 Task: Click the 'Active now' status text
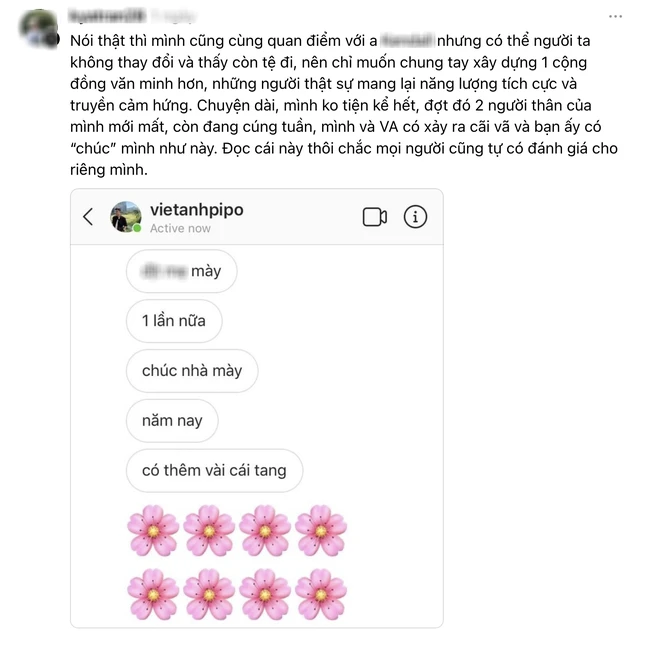tap(180, 228)
